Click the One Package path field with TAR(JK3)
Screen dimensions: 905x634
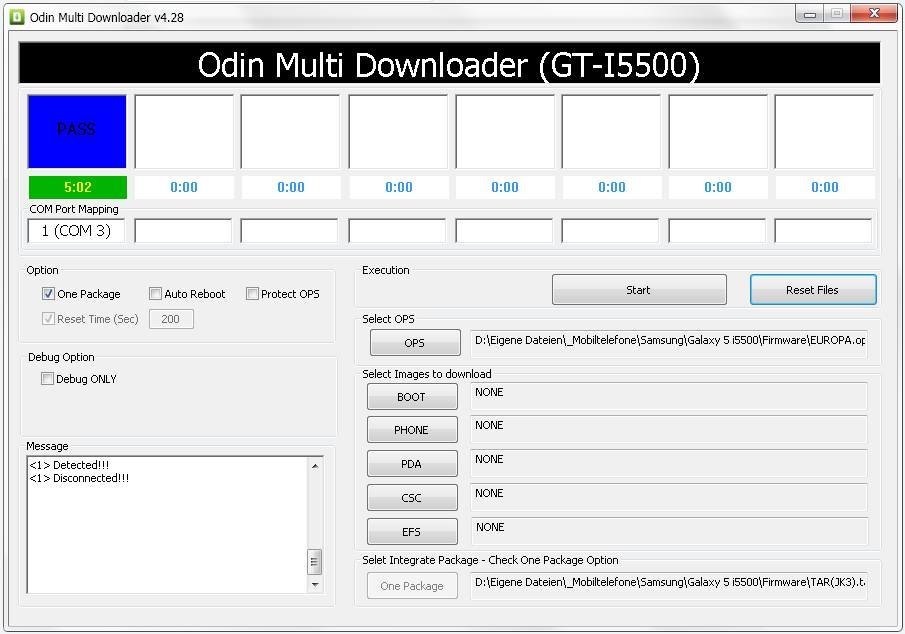[x=669, y=585]
